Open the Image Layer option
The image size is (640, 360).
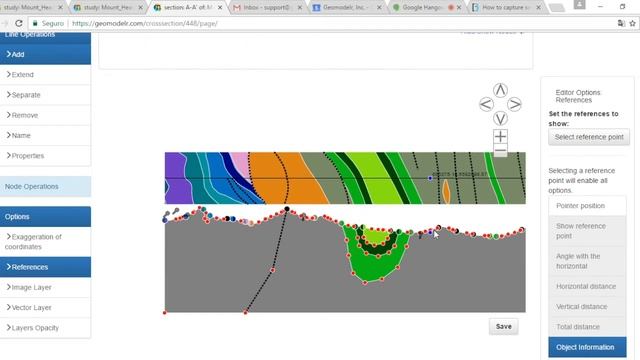tap(45, 287)
